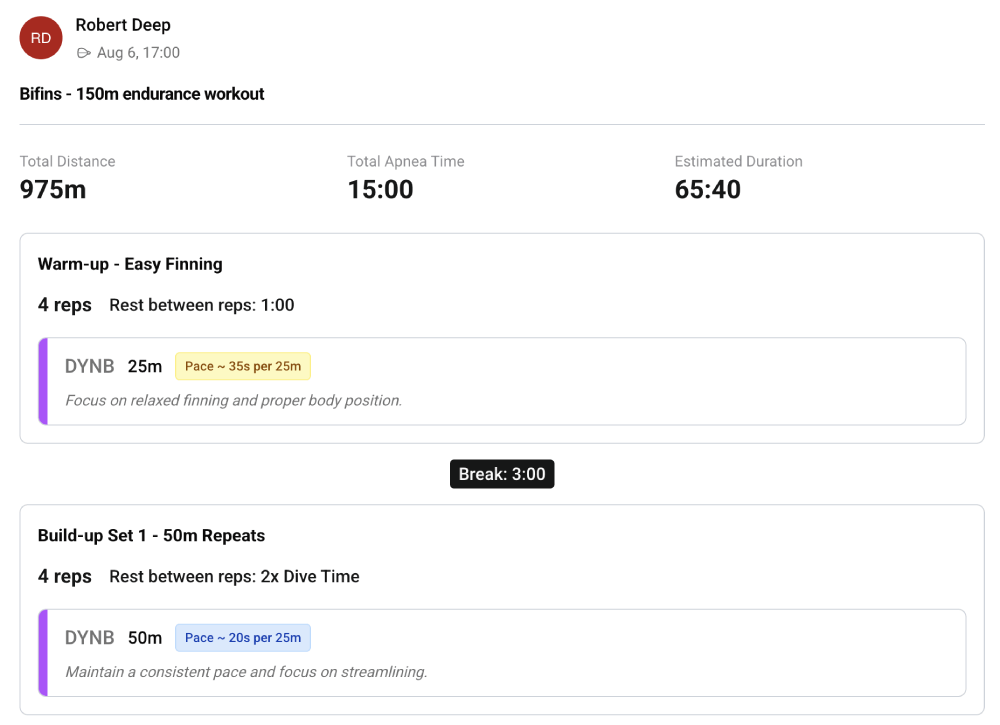
Task: Click the 65:40 estimated duration value
Action: (707, 189)
